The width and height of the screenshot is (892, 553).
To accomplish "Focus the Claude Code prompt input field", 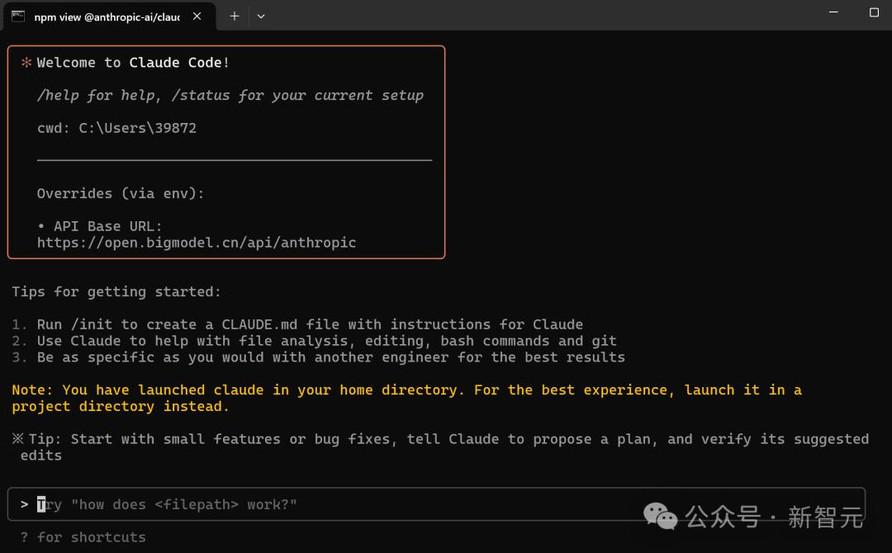I will (x=436, y=504).
